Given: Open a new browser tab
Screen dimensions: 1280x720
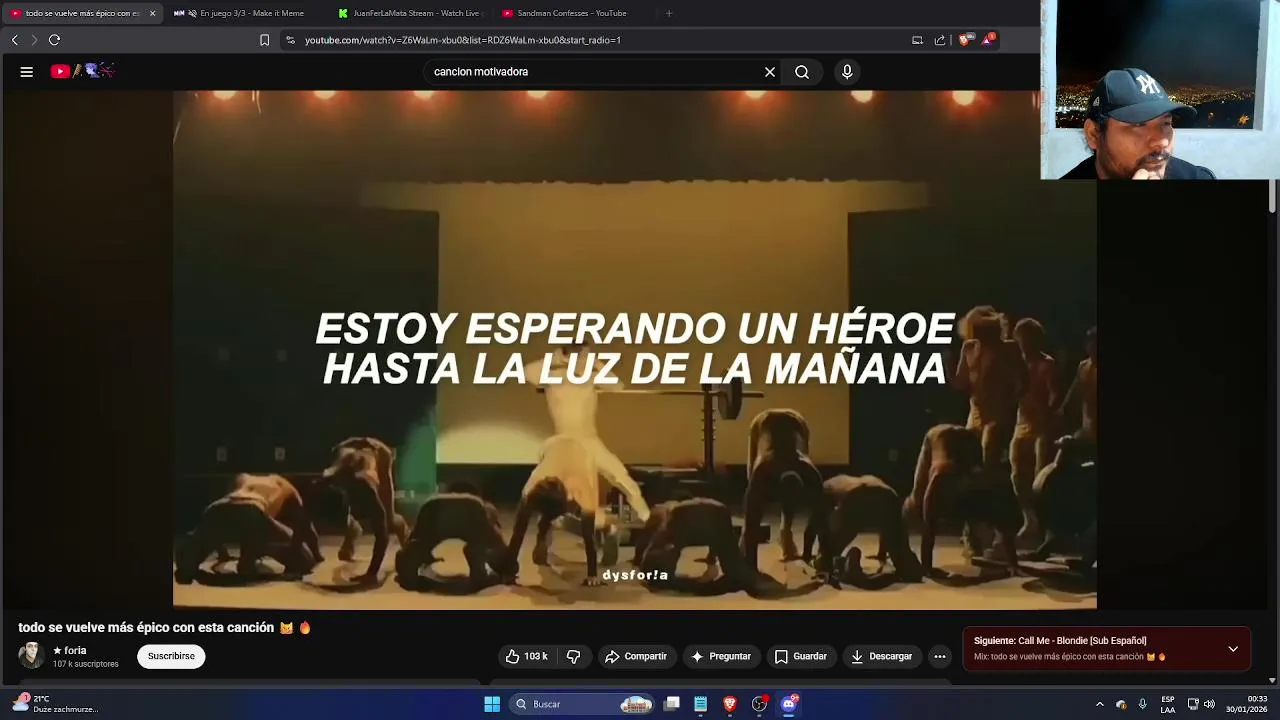Looking at the screenshot, I should tap(669, 13).
